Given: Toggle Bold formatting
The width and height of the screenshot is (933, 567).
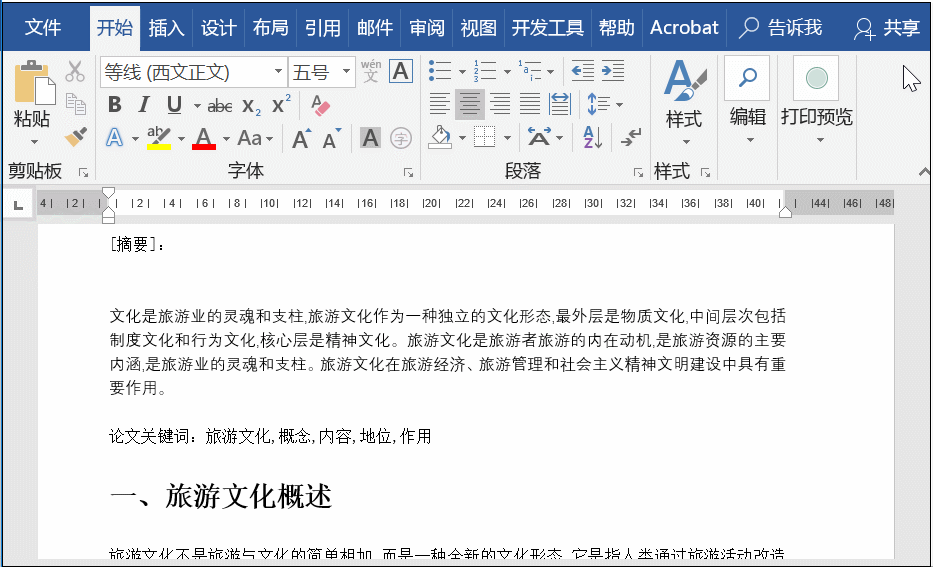Looking at the screenshot, I should coord(115,105).
